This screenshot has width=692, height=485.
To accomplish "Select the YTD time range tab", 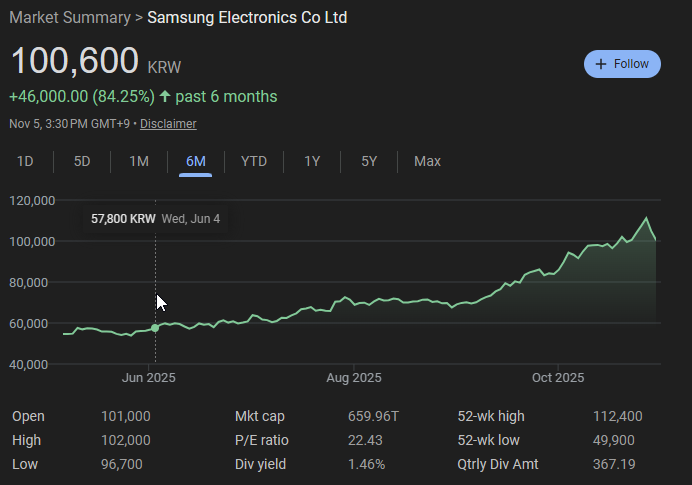I will click(x=254, y=162).
